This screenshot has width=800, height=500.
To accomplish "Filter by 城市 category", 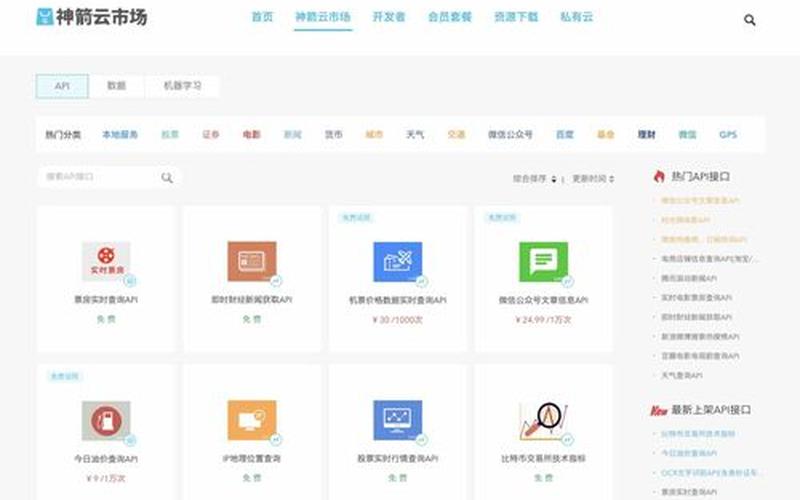I will click(x=374, y=135).
